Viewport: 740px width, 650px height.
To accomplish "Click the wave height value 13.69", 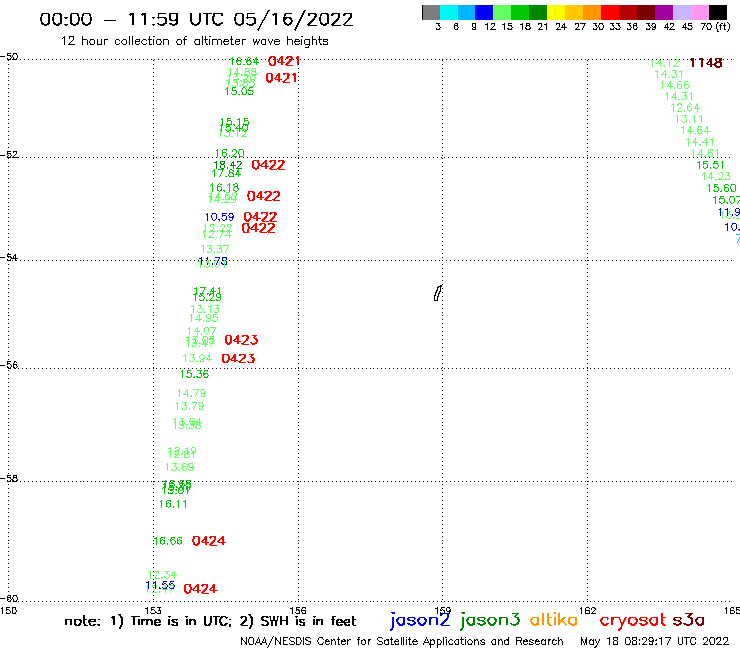I will pos(180,467).
